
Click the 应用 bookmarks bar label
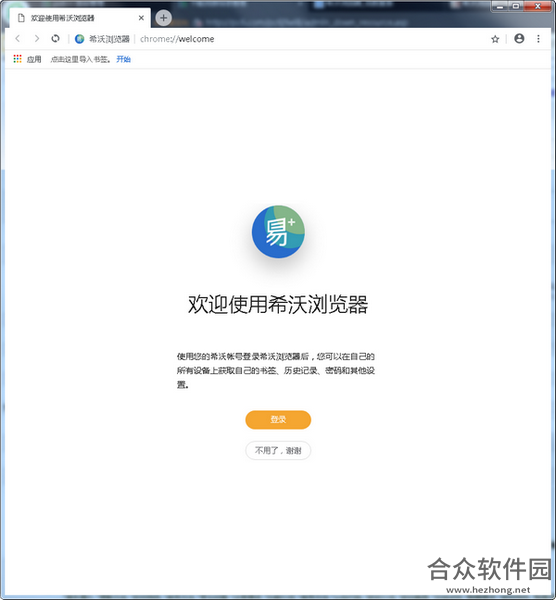[x=34, y=59]
